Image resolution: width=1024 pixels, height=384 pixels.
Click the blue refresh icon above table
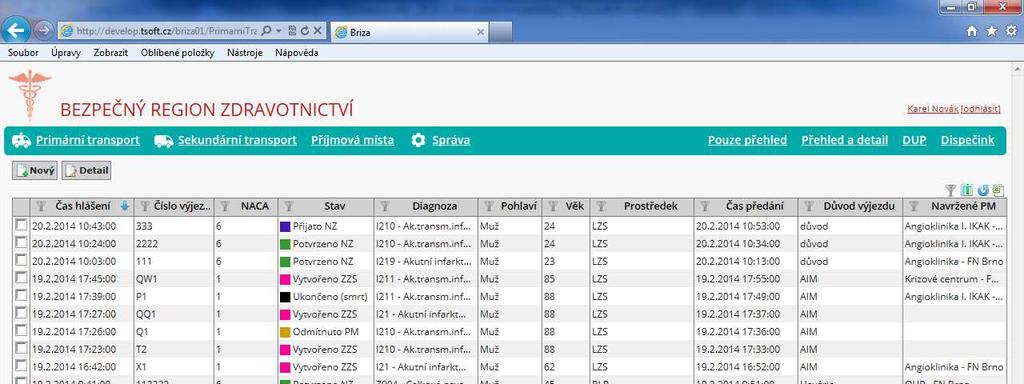point(984,190)
